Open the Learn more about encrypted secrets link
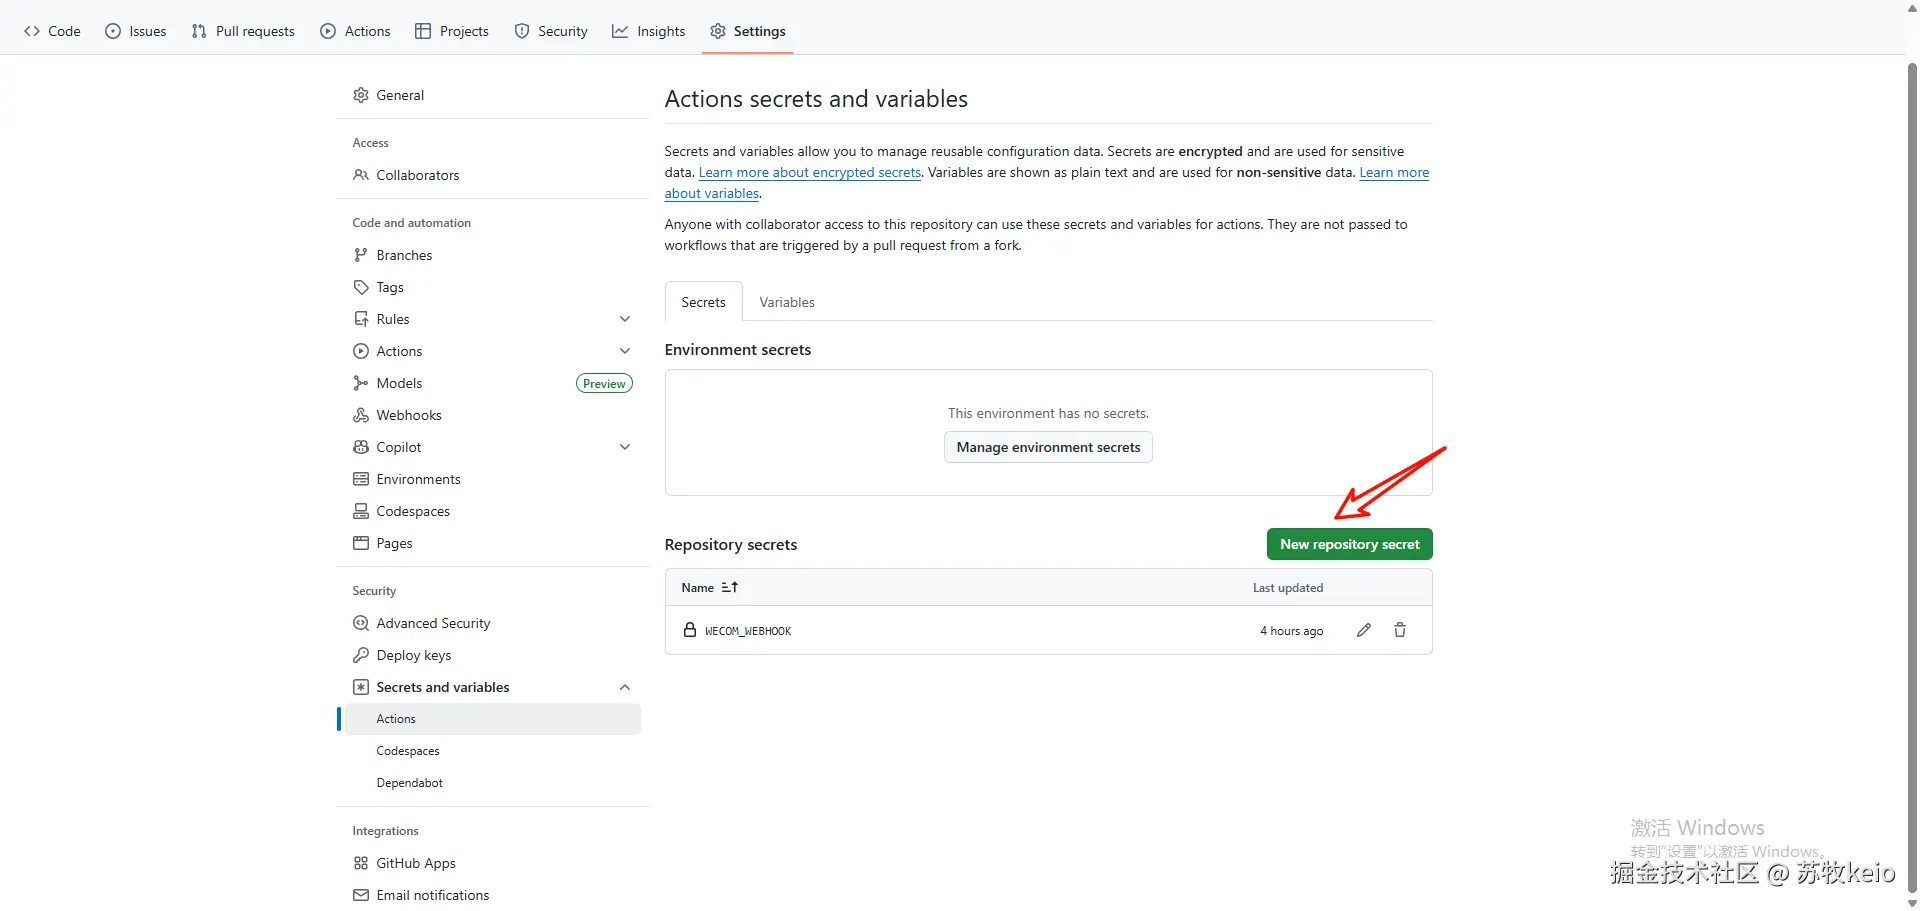 809,173
